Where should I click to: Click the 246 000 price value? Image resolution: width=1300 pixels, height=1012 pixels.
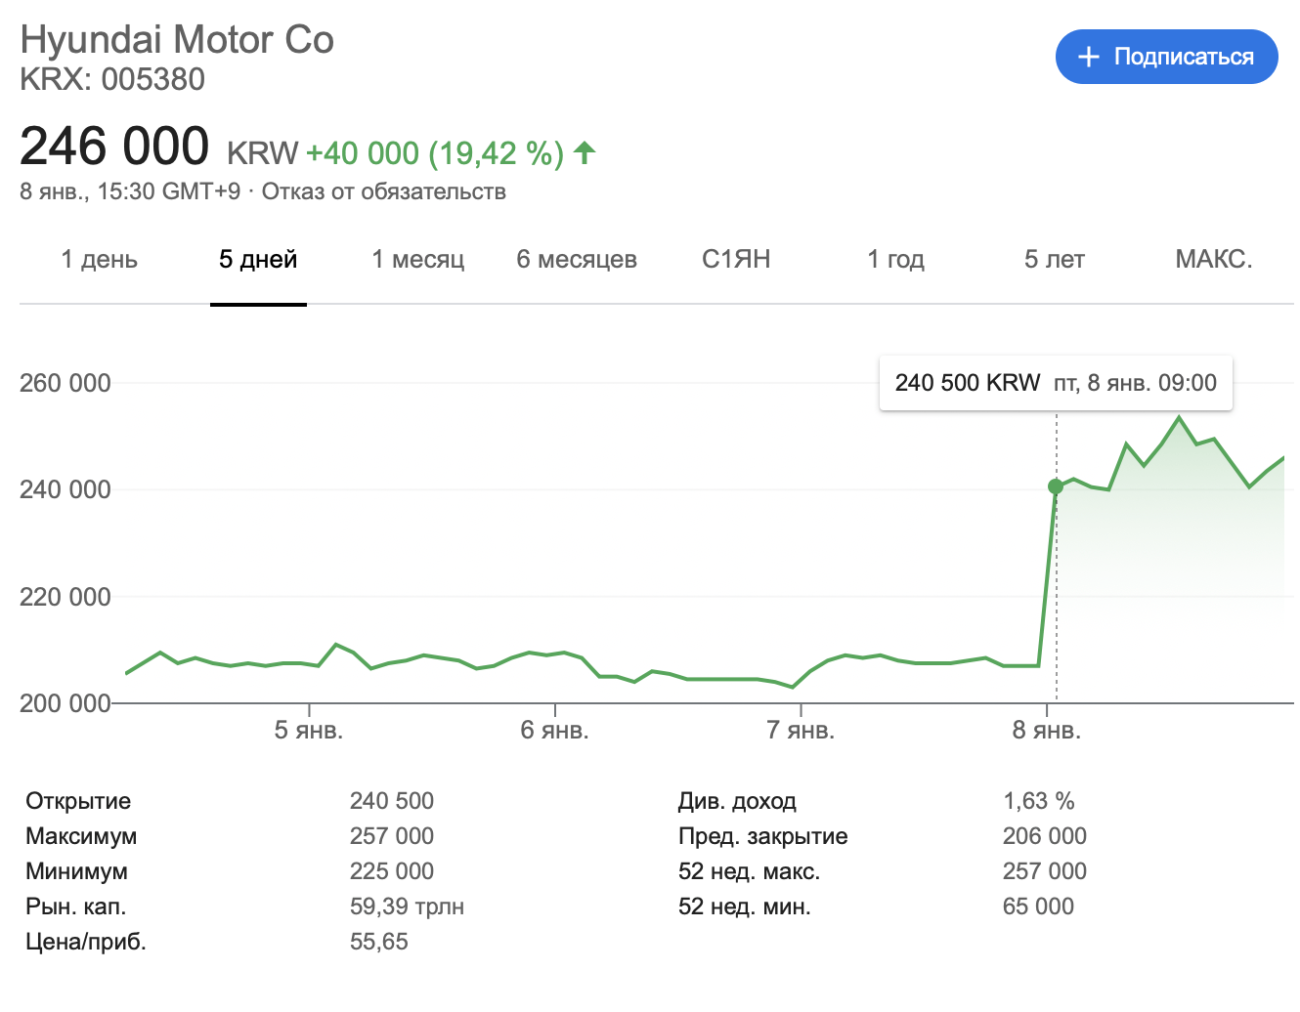pos(115,146)
